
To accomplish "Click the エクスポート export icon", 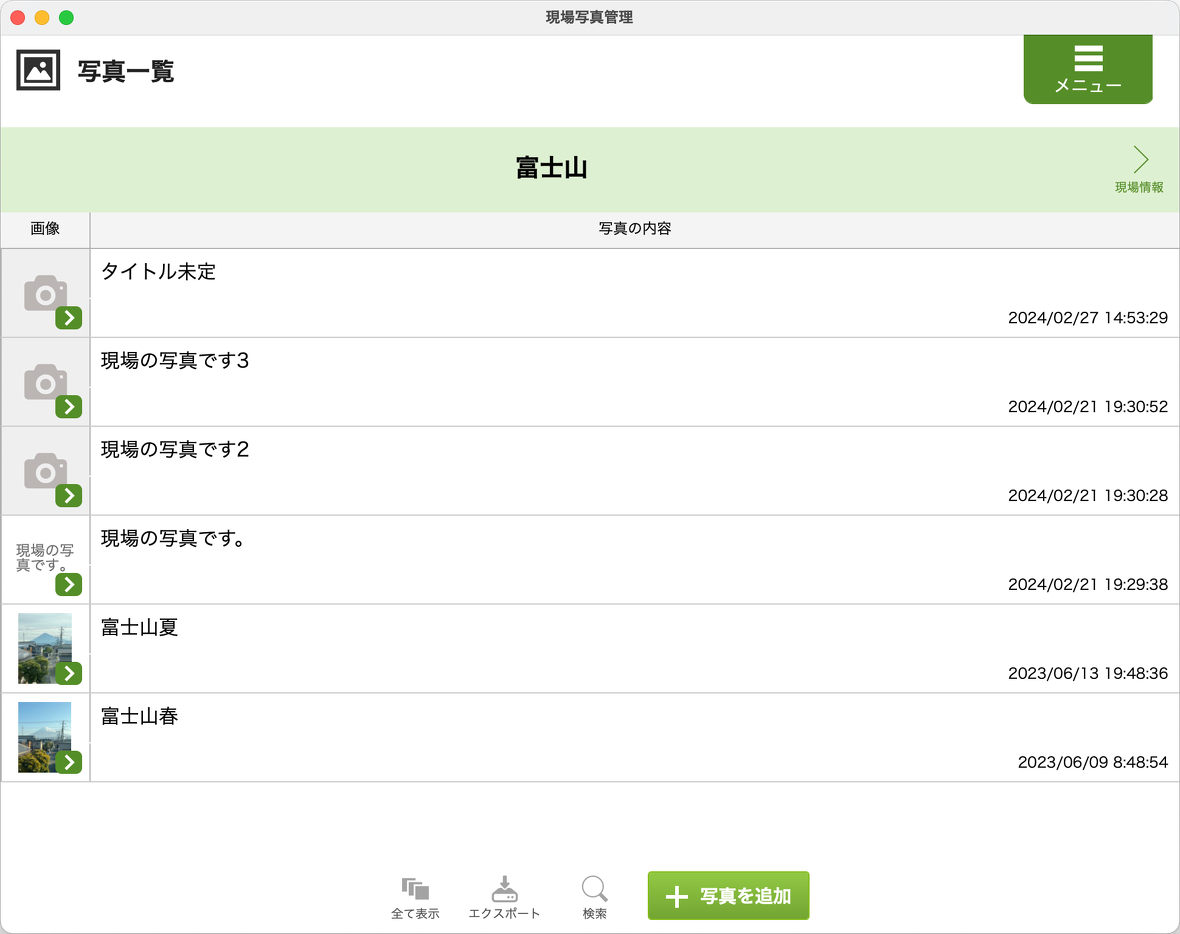I will coord(504,889).
